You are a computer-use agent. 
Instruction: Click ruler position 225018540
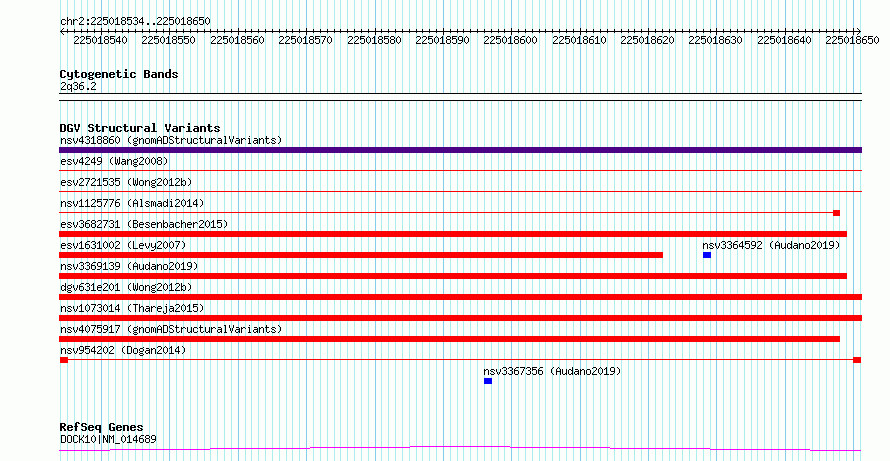pyautogui.click(x=100, y=40)
